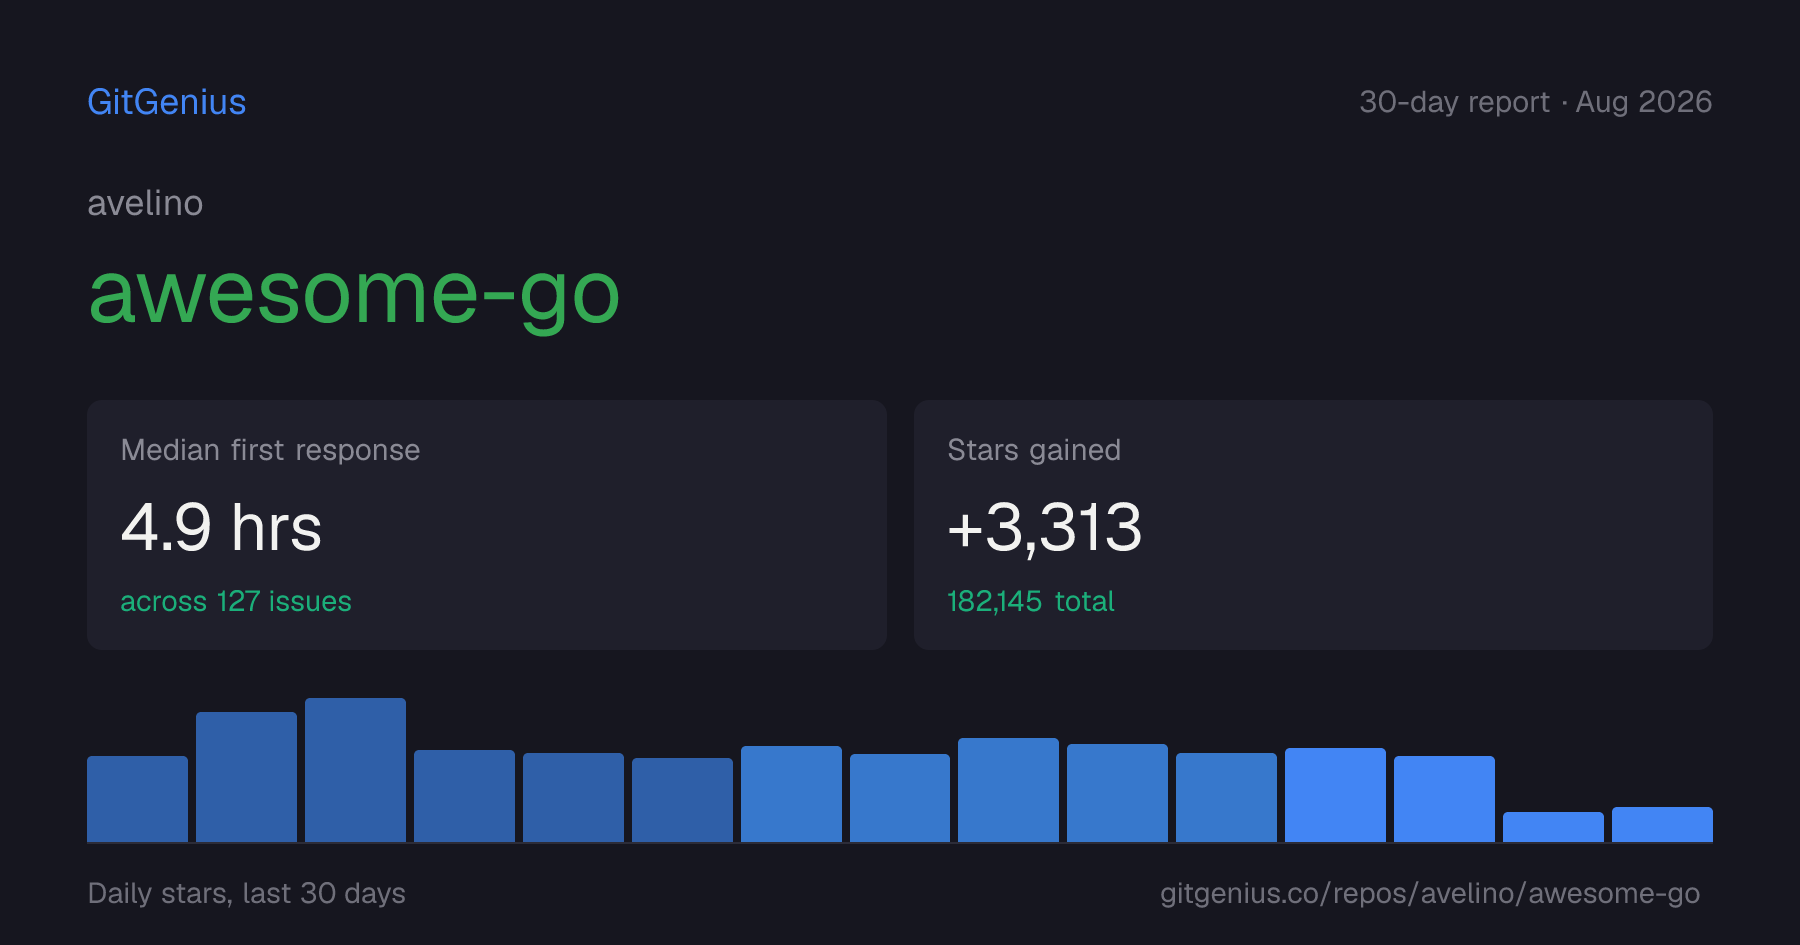
Task: Select the avelino owner name
Action: (145, 203)
